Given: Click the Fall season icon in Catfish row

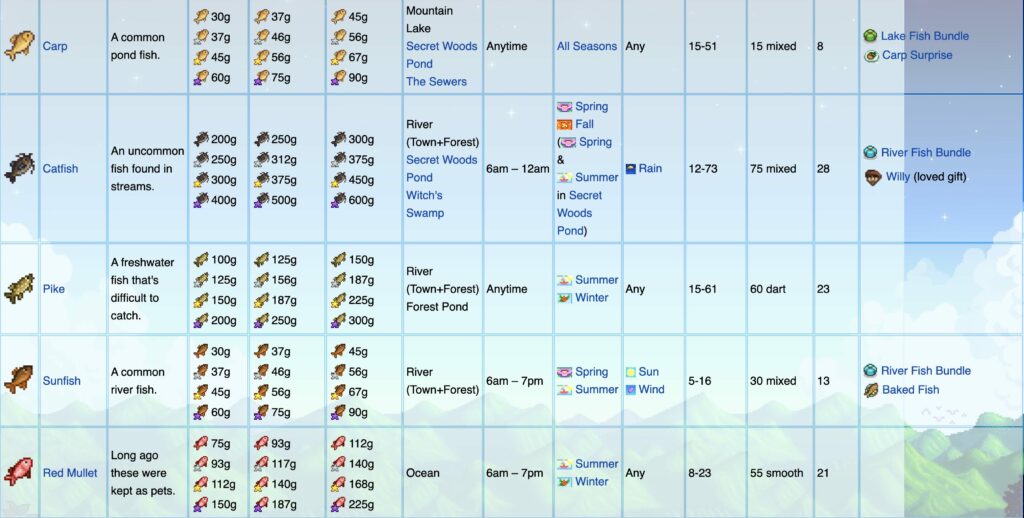Looking at the screenshot, I should click(564, 124).
